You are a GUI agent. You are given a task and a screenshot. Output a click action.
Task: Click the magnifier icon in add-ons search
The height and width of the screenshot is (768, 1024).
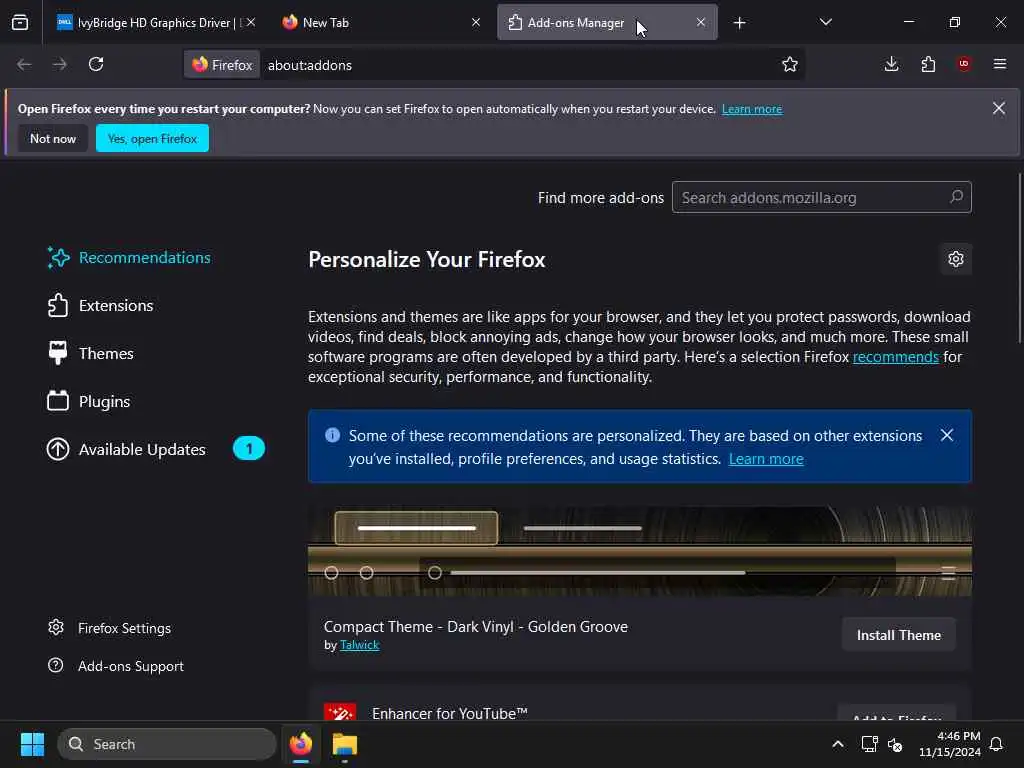[x=956, y=197]
